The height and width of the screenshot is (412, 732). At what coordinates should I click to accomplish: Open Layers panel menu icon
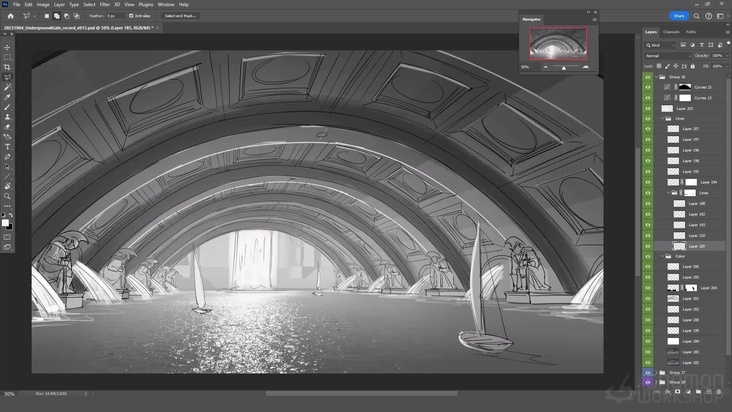click(x=727, y=32)
